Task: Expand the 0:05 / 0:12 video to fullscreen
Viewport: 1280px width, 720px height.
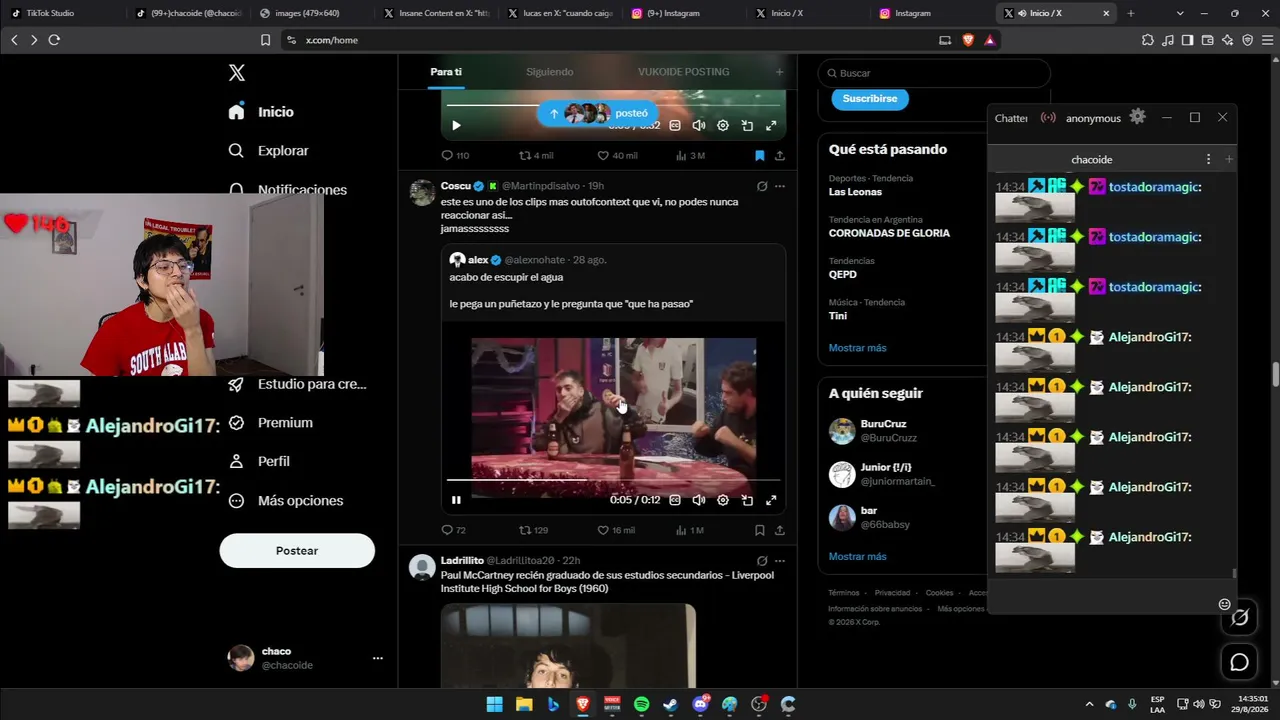Action: pyautogui.click(x=771, y=500)
